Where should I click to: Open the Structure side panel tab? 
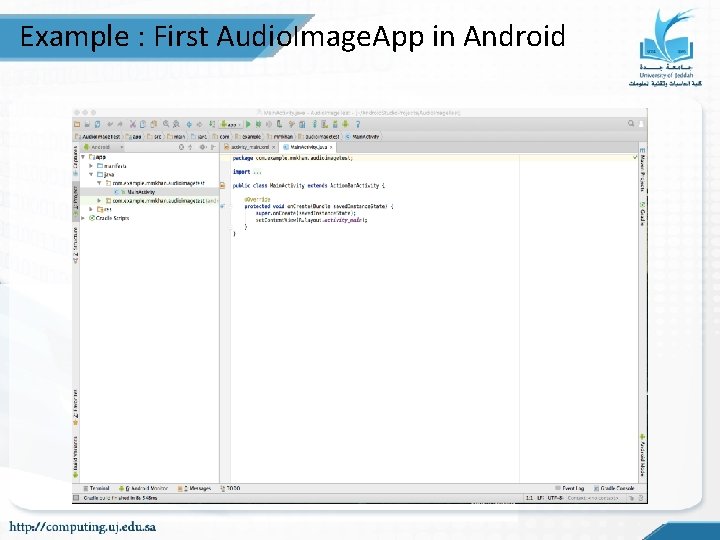click(x=76, y=246)
